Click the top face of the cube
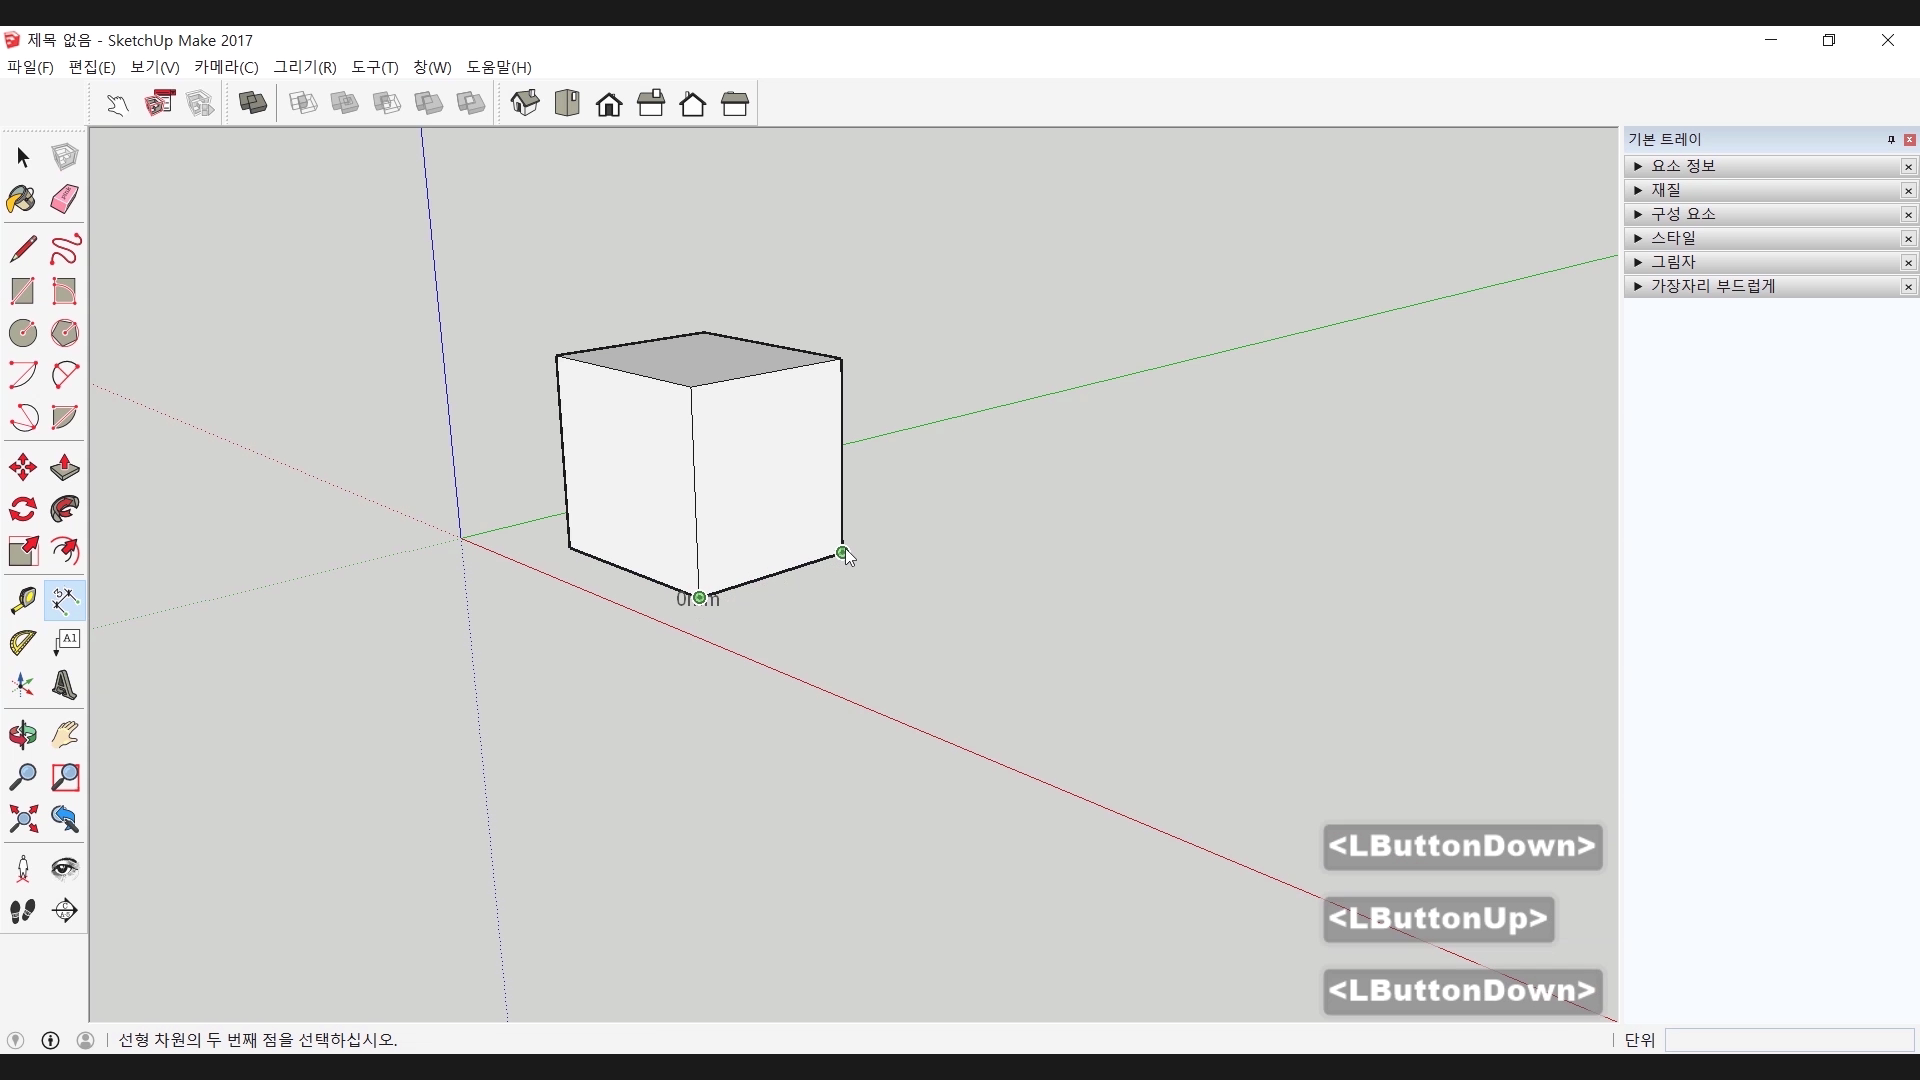 click(x=700, y=357)
